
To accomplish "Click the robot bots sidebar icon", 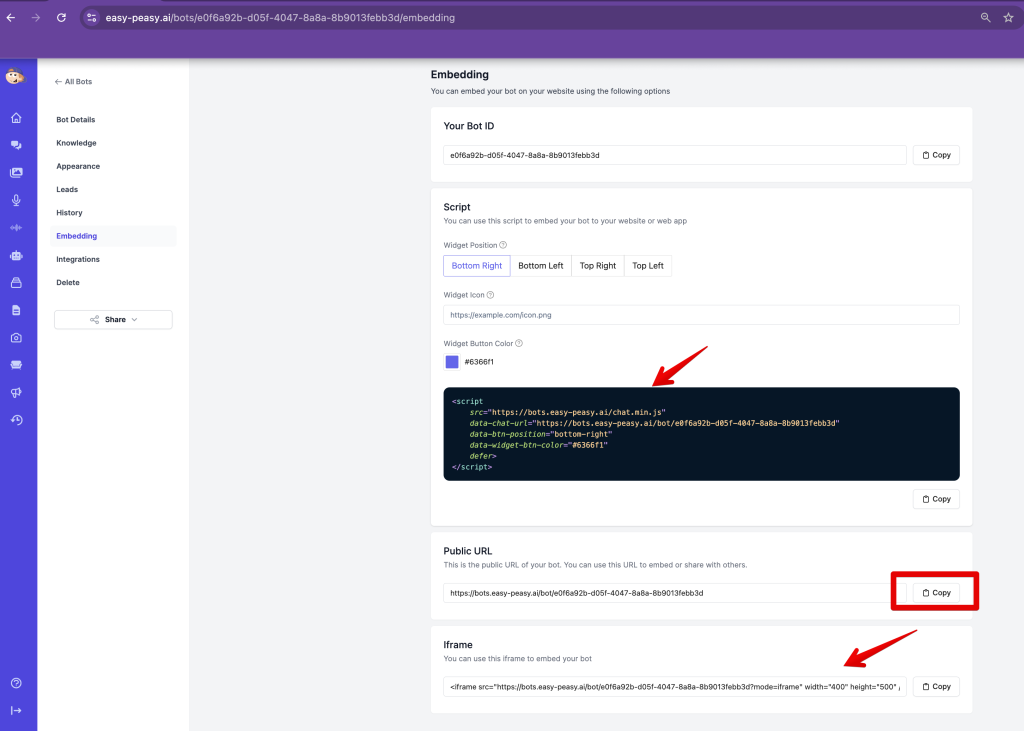I will click(x=16, y=255).
